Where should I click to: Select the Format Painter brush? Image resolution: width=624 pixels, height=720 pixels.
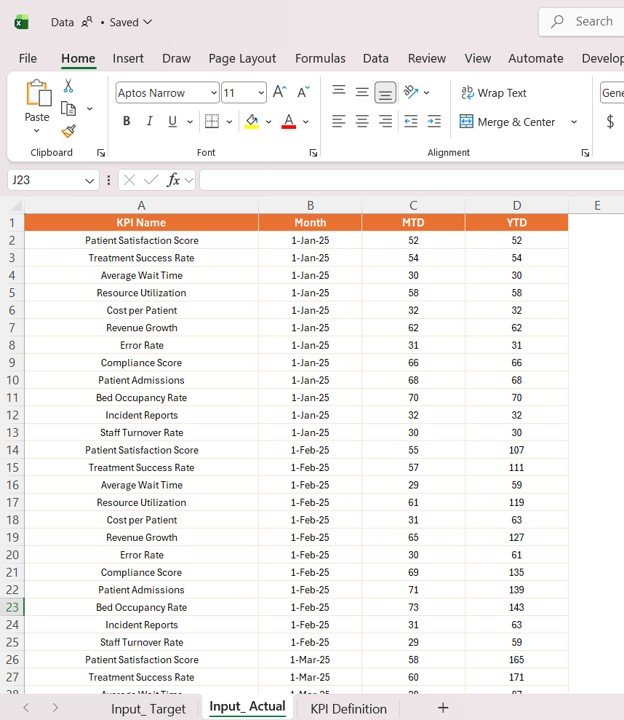[68, 131]
